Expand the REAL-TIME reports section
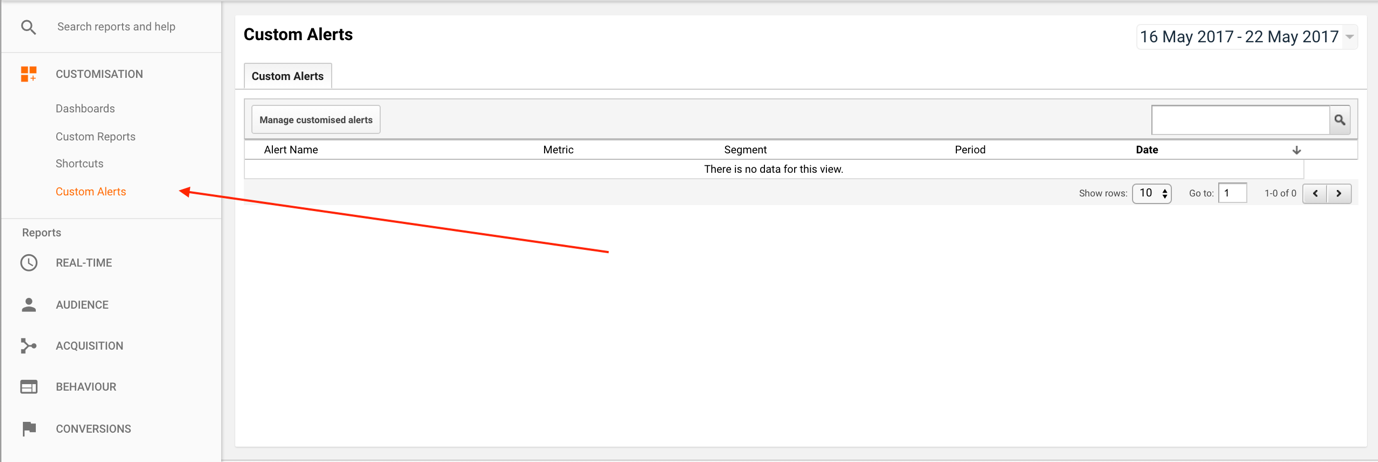The width and height of the screenshot is (1378, 462). [x=84, y=263]
